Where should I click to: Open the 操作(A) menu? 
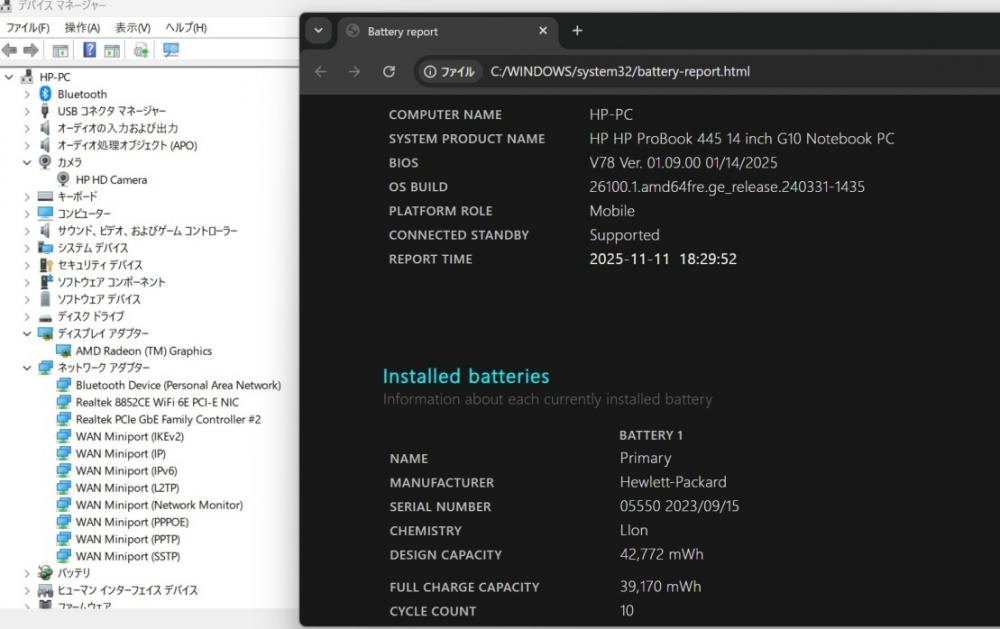[82, 28]
